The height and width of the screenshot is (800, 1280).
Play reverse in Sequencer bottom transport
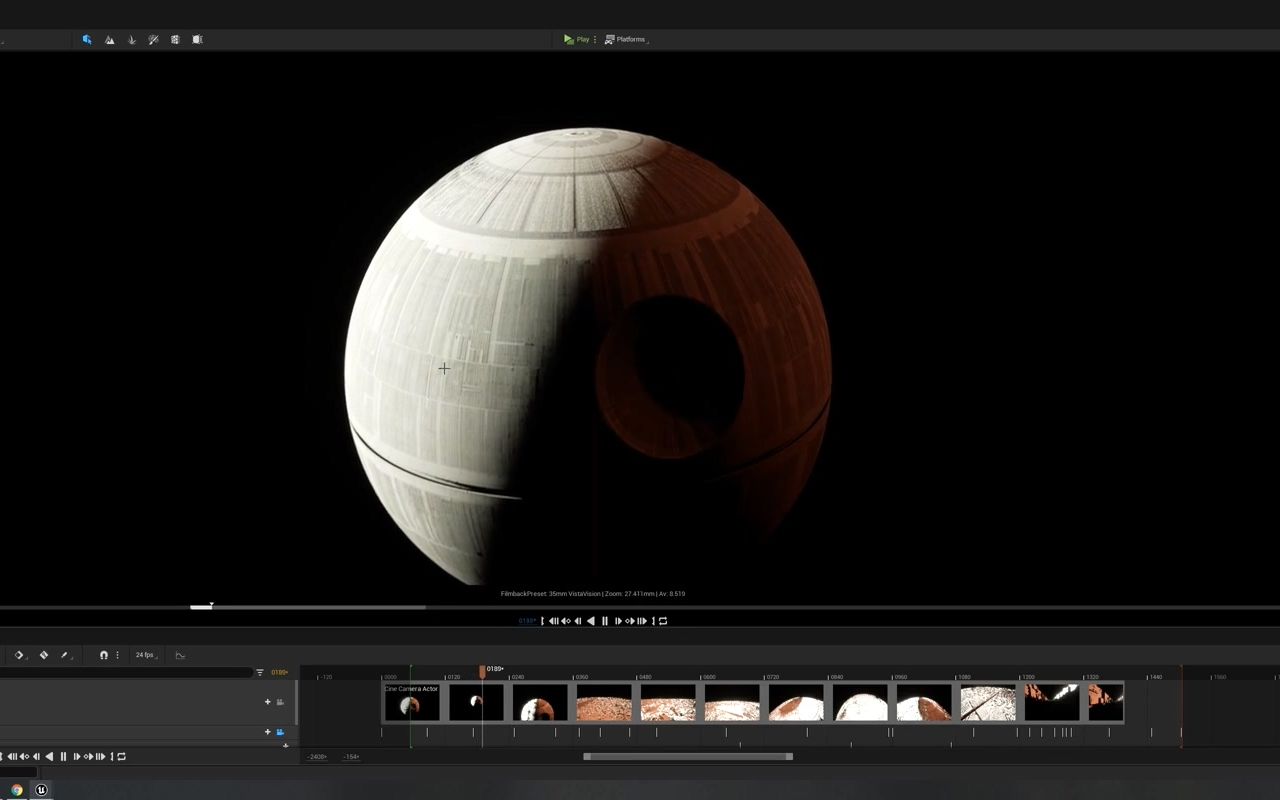pos(49,757)
